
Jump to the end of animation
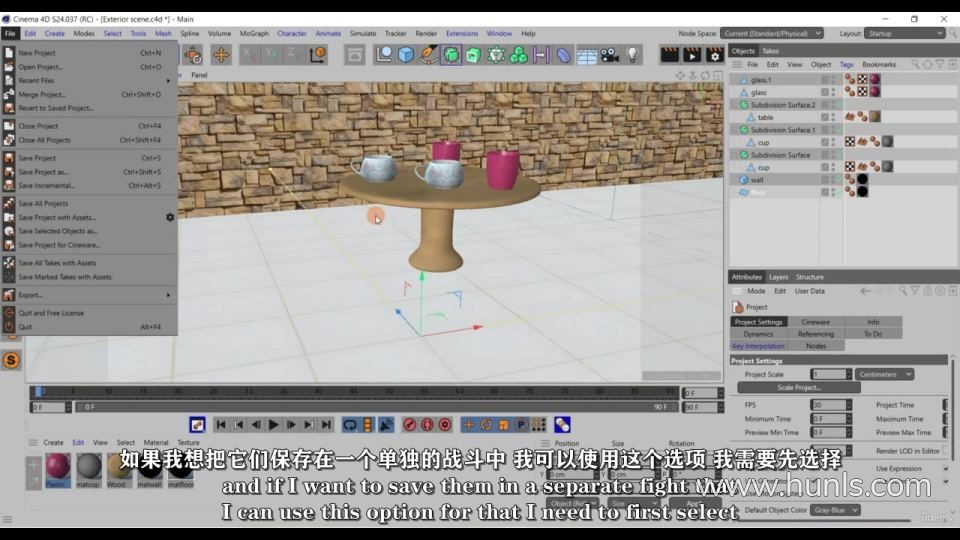(326, 425)
